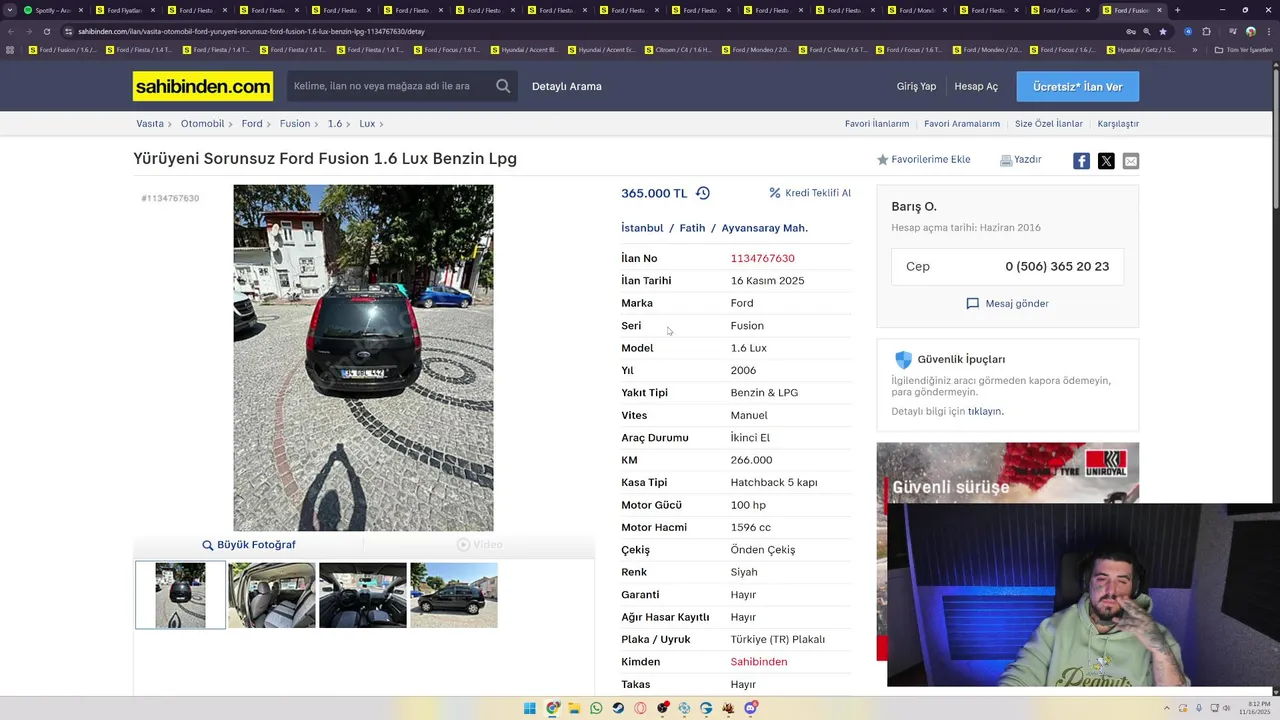The width and height of the screenshot is (1280, 720).
Task: Click the zoom magnifier icon in address bar
Action: 1147,31
